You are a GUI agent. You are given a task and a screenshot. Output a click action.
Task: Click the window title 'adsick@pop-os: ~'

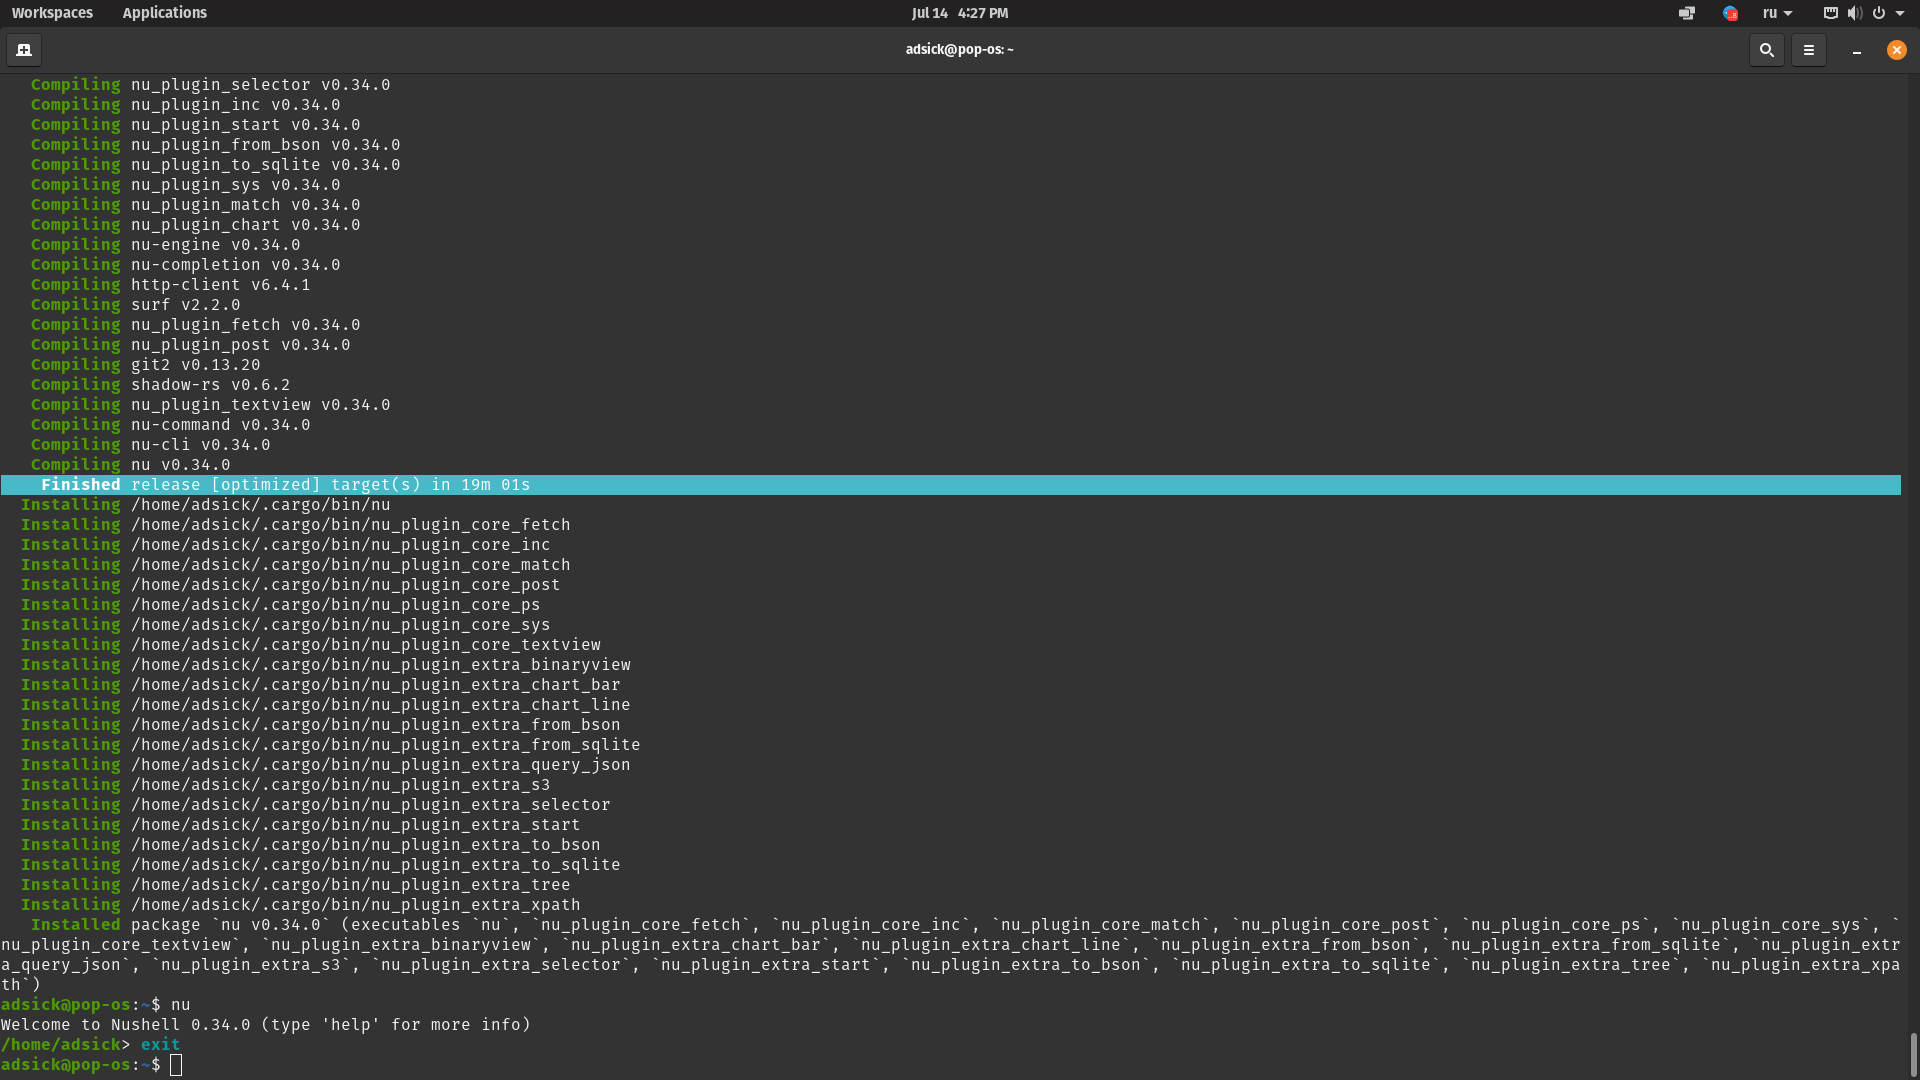click(959, 49)
